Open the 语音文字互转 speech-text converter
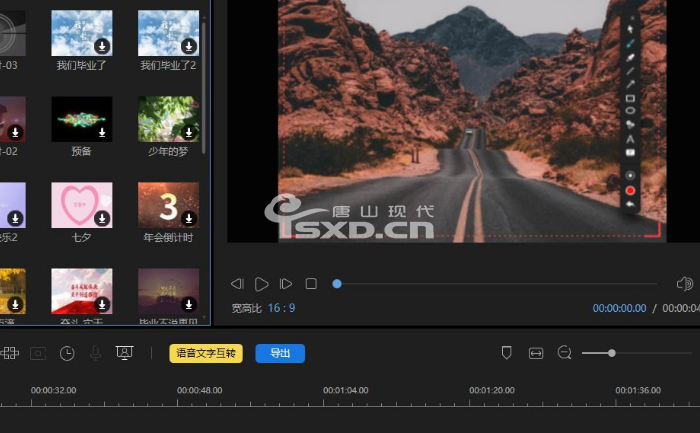Screen dimensions: 700x433 206,353
